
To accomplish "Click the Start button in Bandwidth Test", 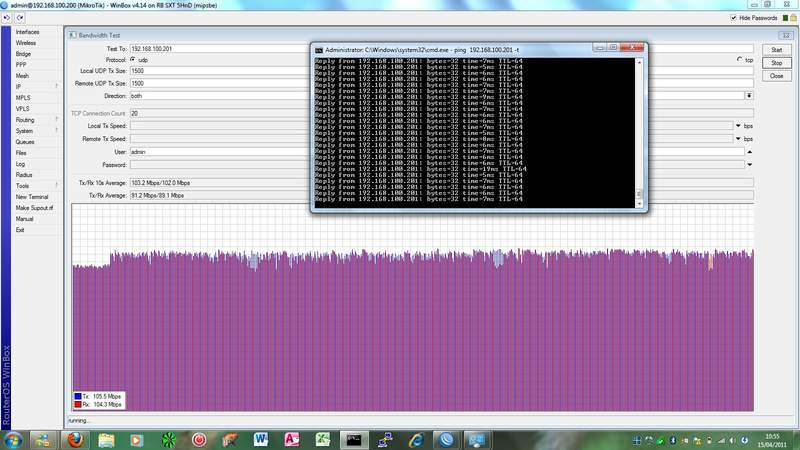I will (777, 50).
